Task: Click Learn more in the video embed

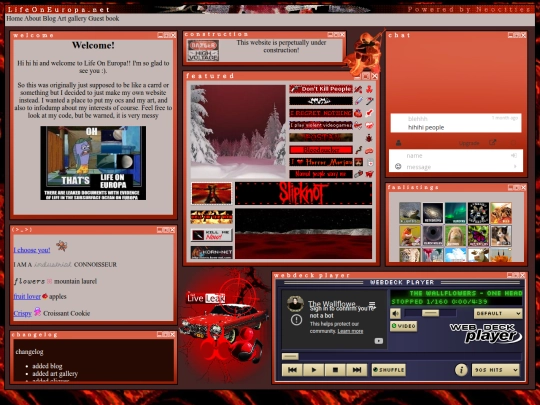Action: click(x=350, y=331)
